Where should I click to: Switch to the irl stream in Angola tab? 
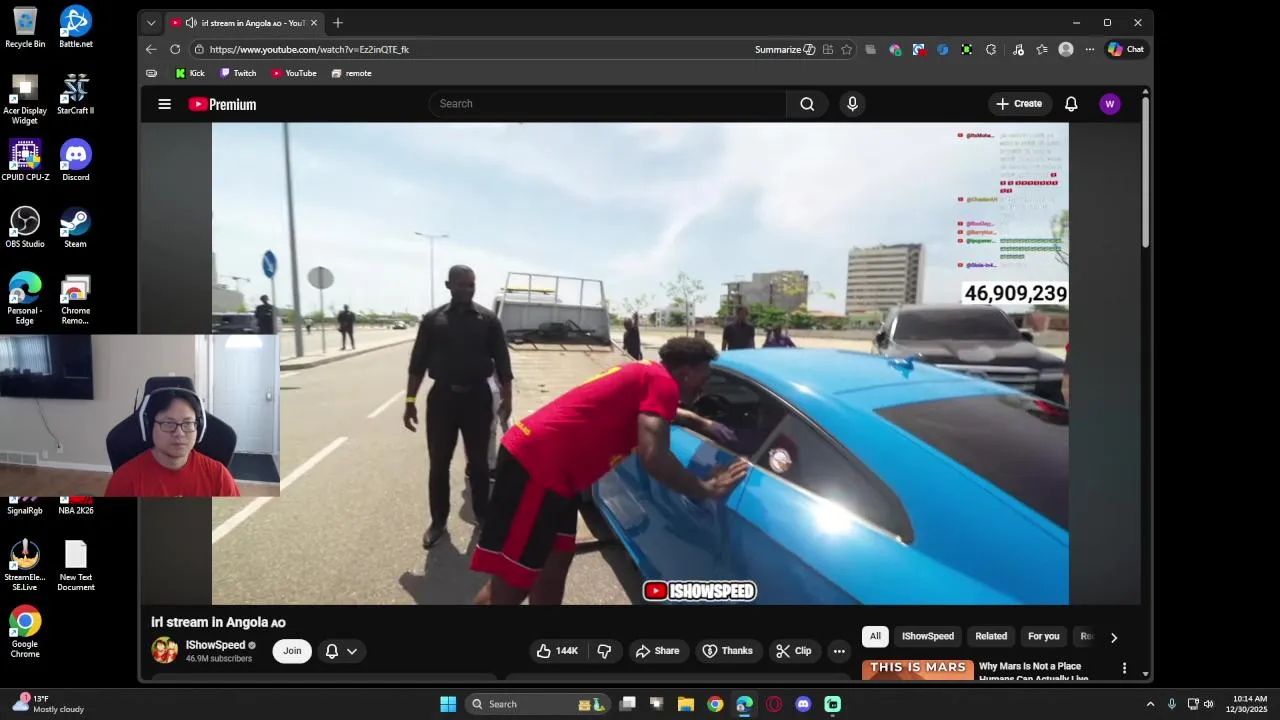coord(244,23)
